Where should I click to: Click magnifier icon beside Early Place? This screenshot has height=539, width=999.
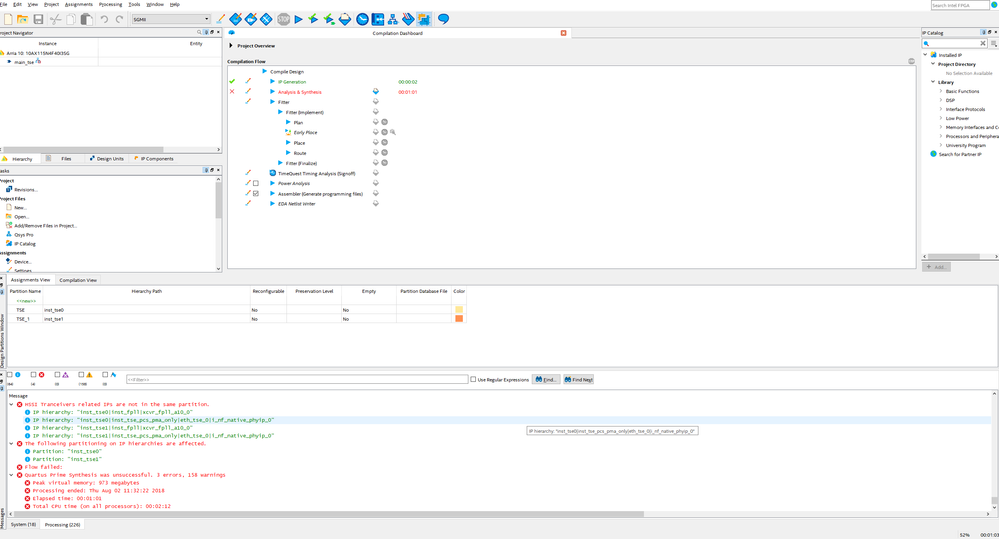click(393, 132)
